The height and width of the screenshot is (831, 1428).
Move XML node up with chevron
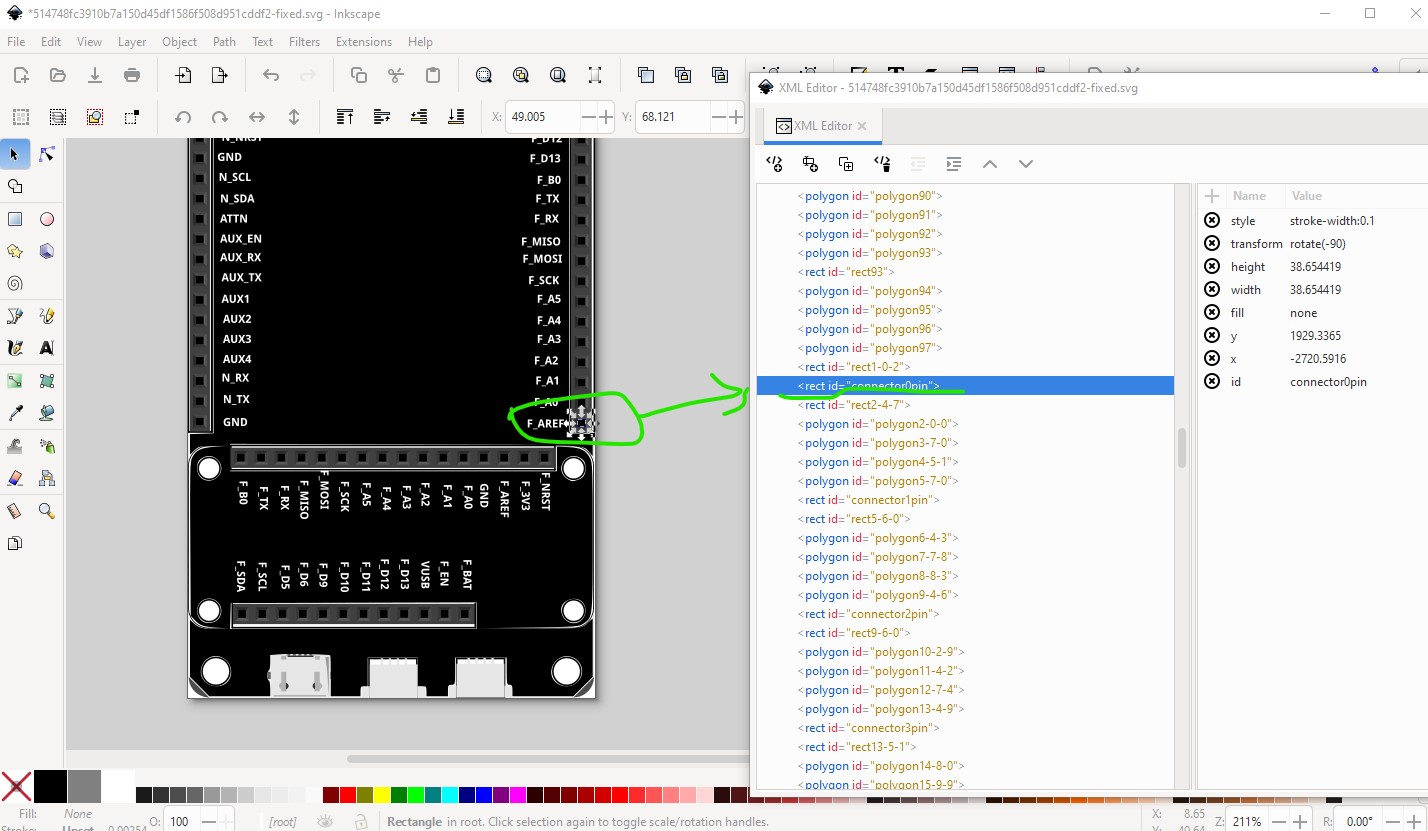(990, 164)
